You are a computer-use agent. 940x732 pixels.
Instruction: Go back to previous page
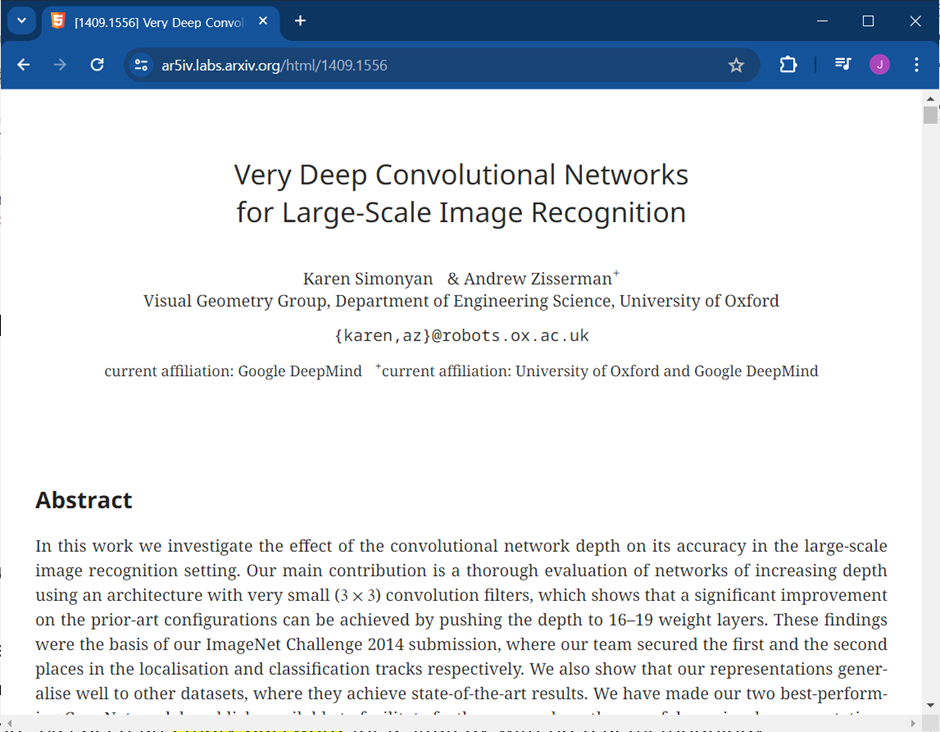[x=23, y=65]
